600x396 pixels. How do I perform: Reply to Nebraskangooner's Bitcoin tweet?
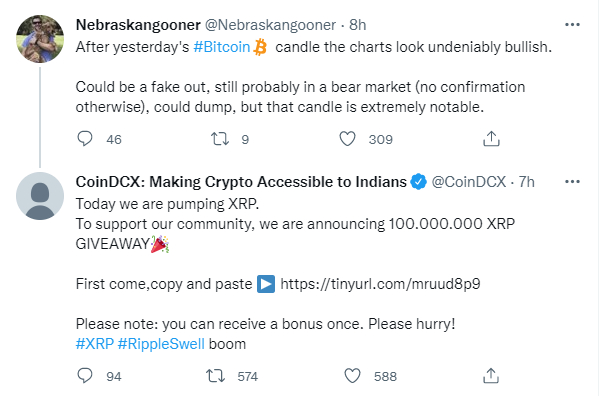click(x=85, y=139)
